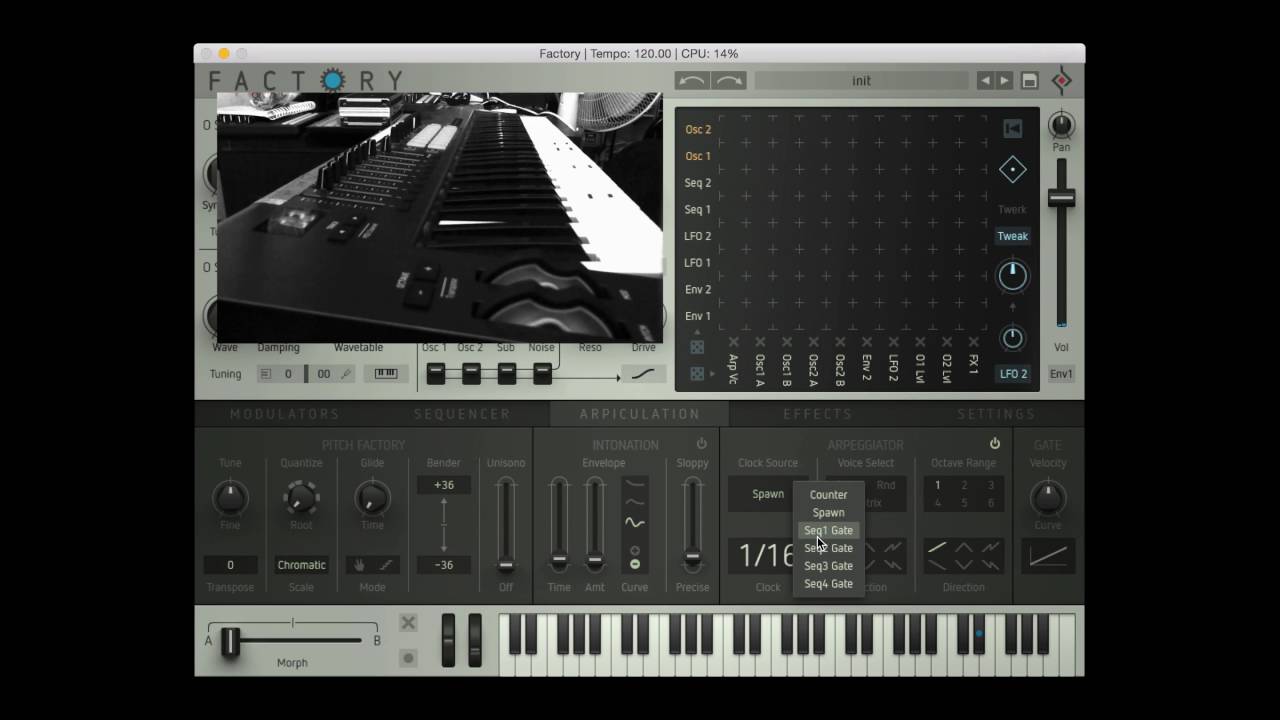Image resolution: width=1280 pixels, height=720 pixels.
Task: Click the X above Osc1 A column
Action: point(760,342)
